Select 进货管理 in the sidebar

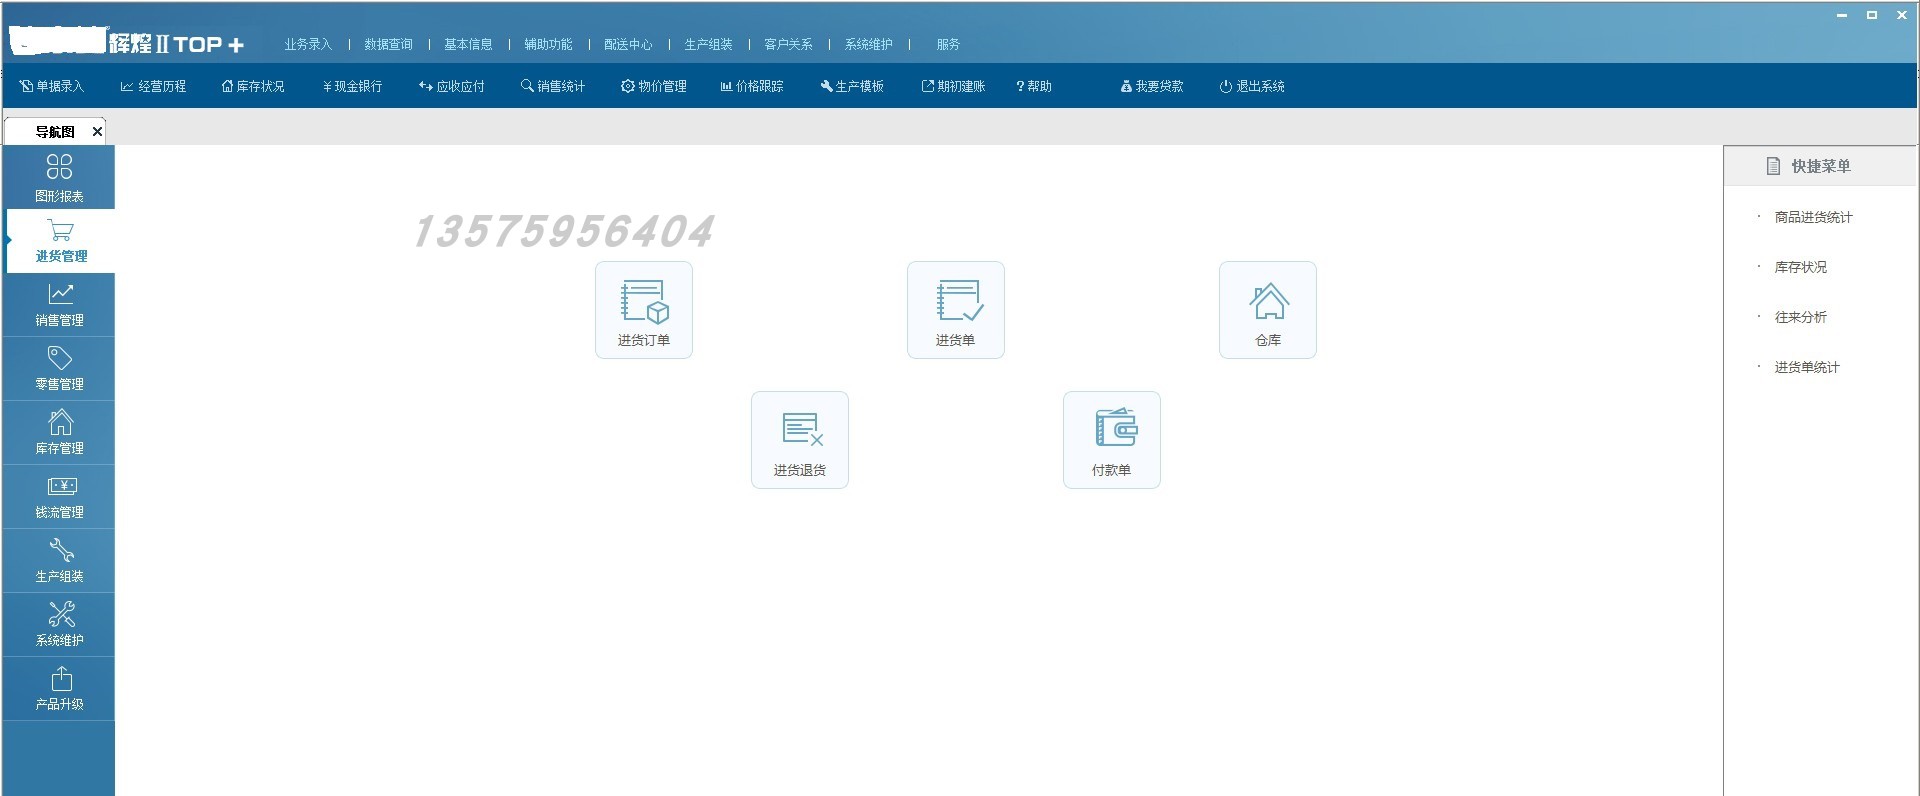(60, 241)
